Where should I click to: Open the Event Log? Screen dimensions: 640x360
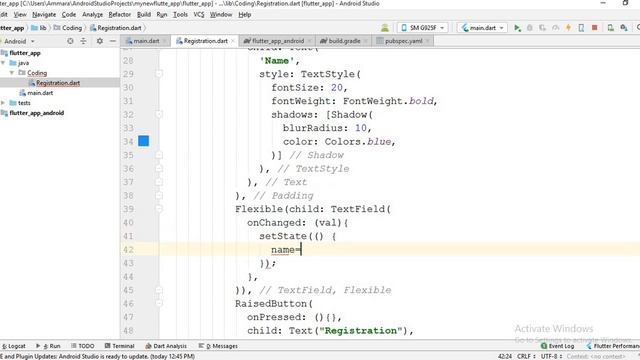(558, 346)
